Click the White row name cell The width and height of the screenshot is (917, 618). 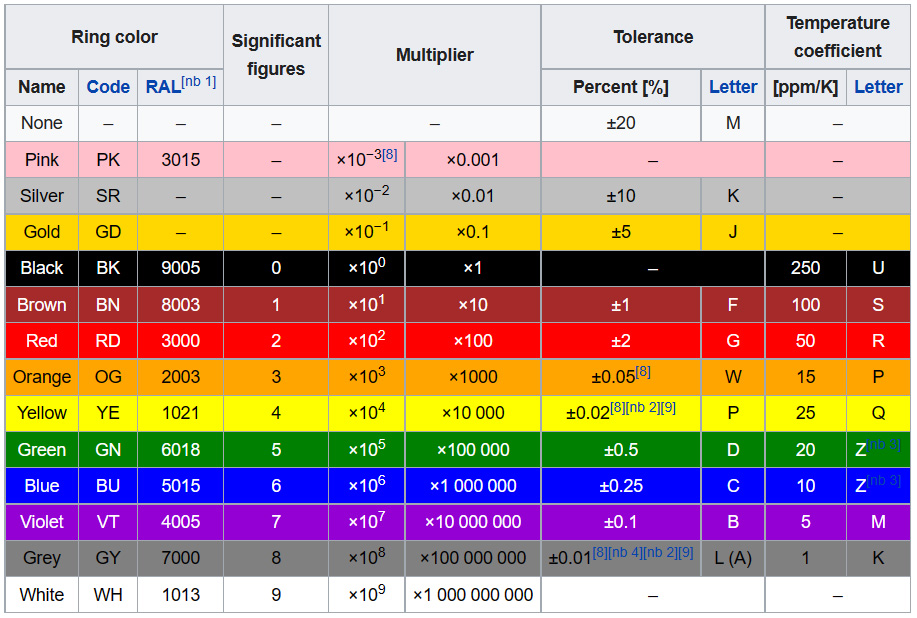point(41,595)
